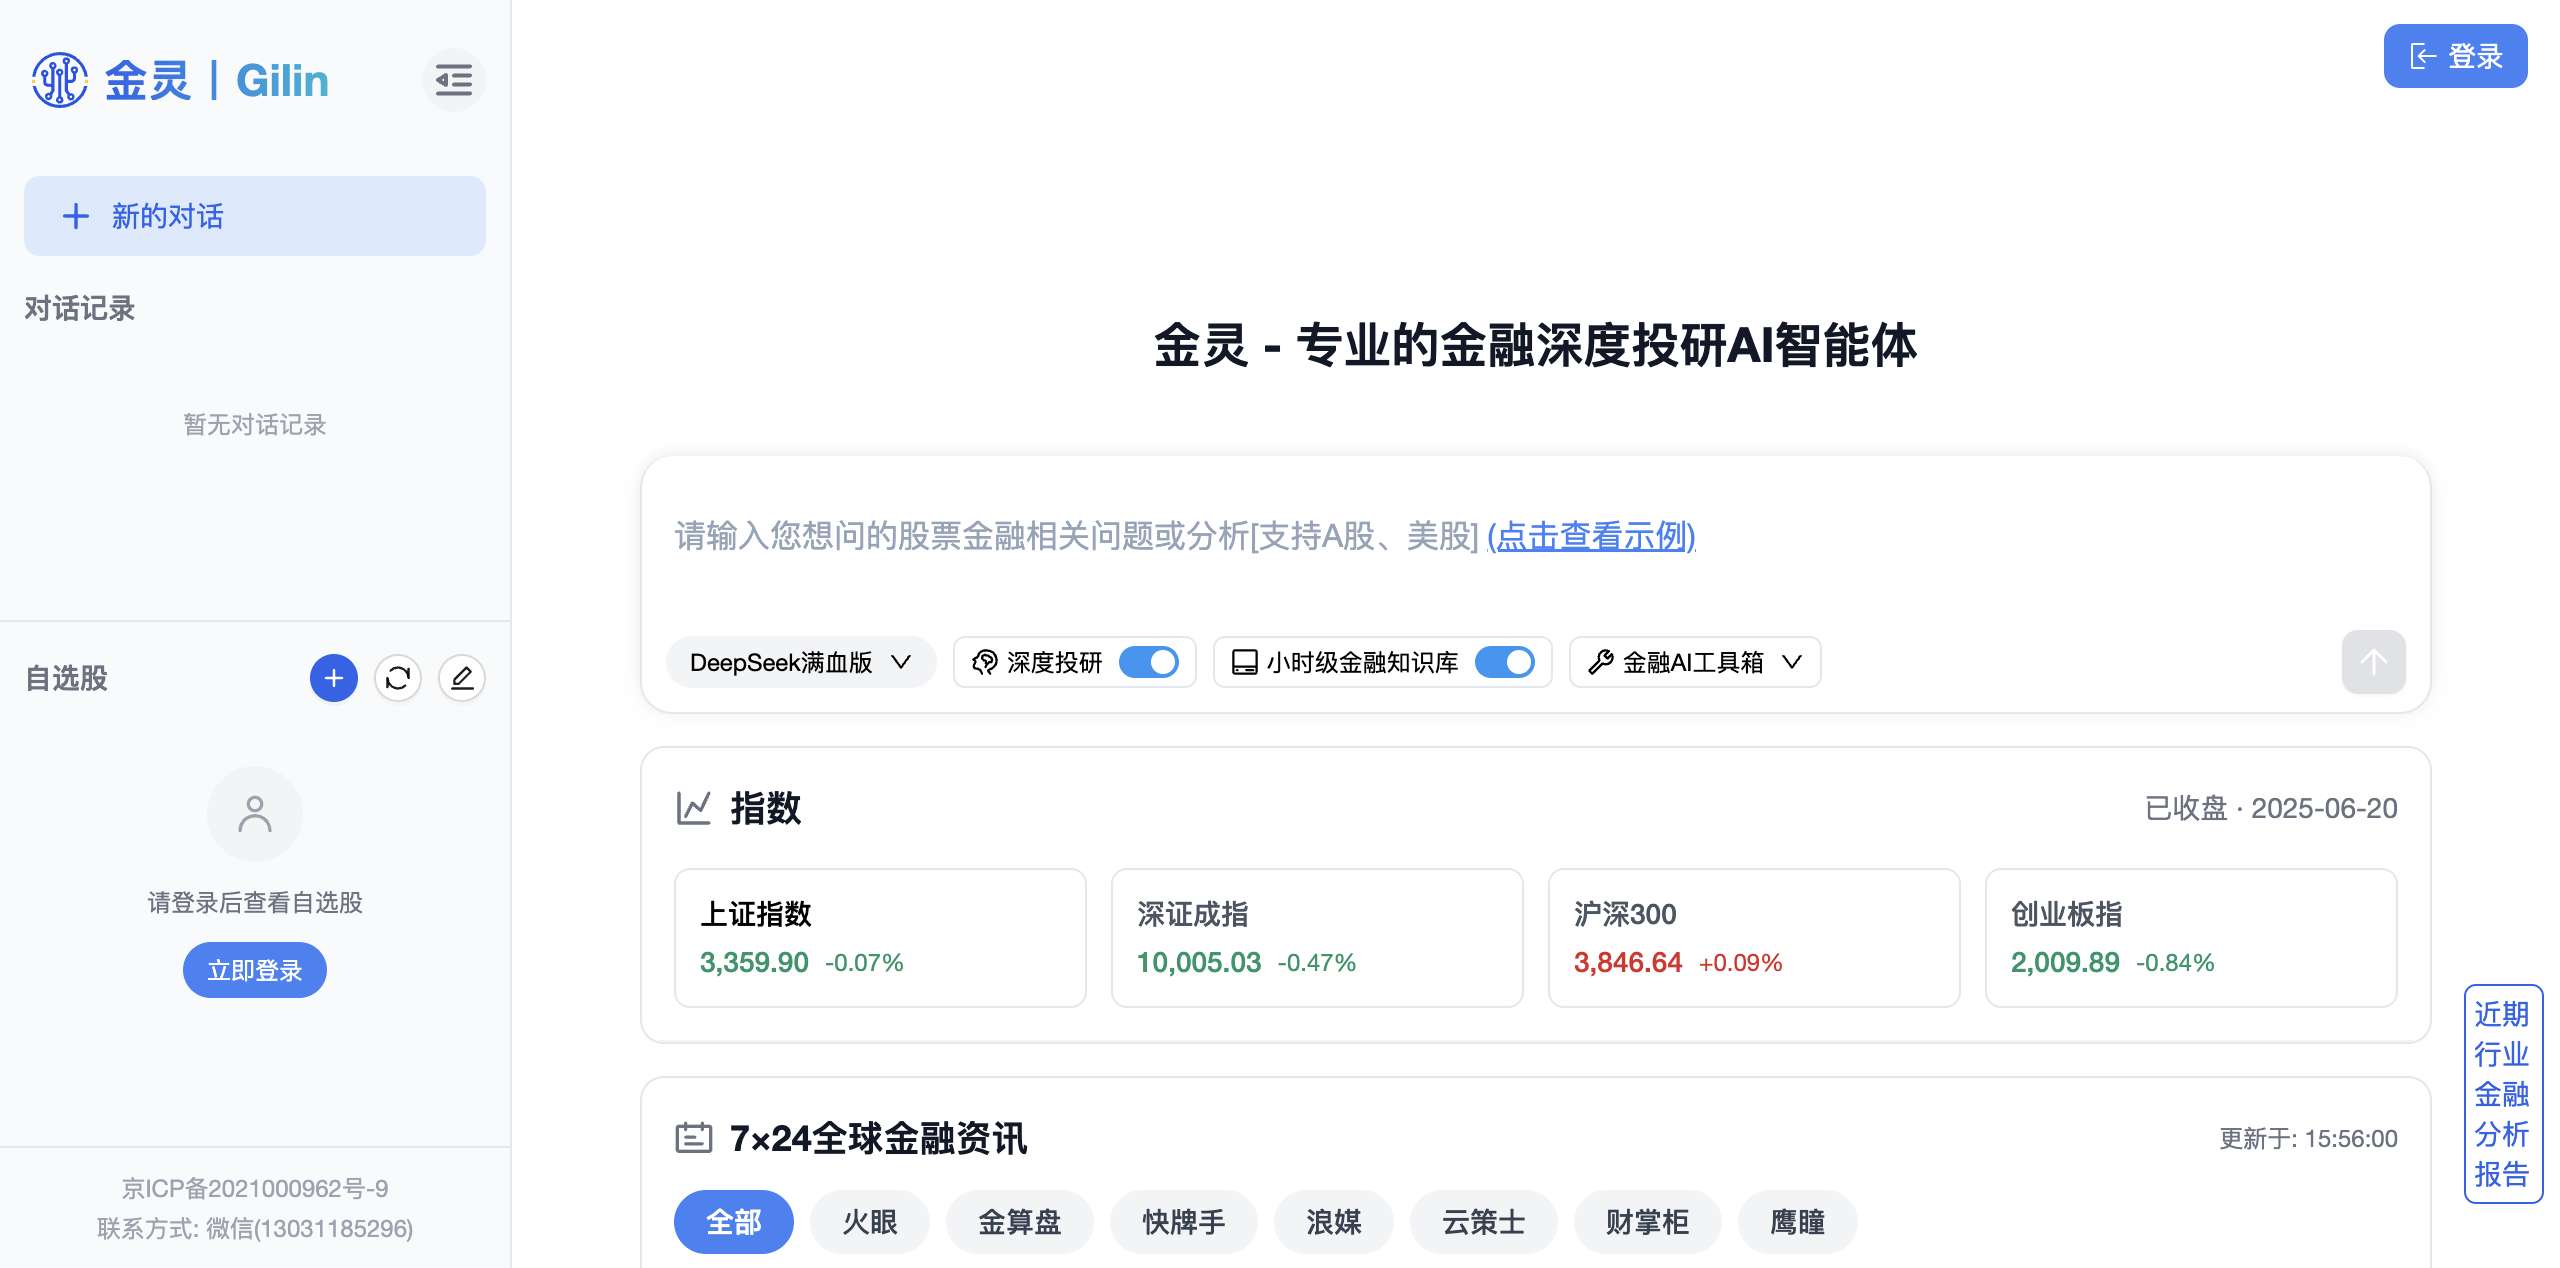Select the 财掌柜 news tab
Image resolution: width=2560 pixels, height=1268 pixels.
[1648, 1222]
